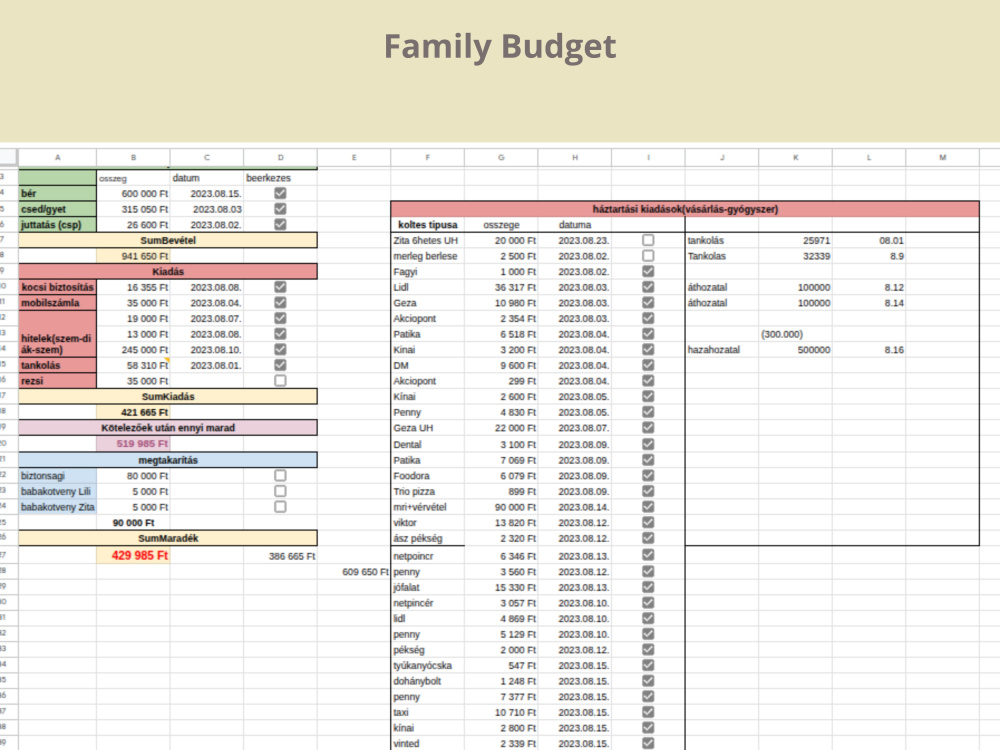Select the tyúkanyócska cell
Viewport: 1000px width, 750px height.
pyautogui.click(x=427, y=665)
